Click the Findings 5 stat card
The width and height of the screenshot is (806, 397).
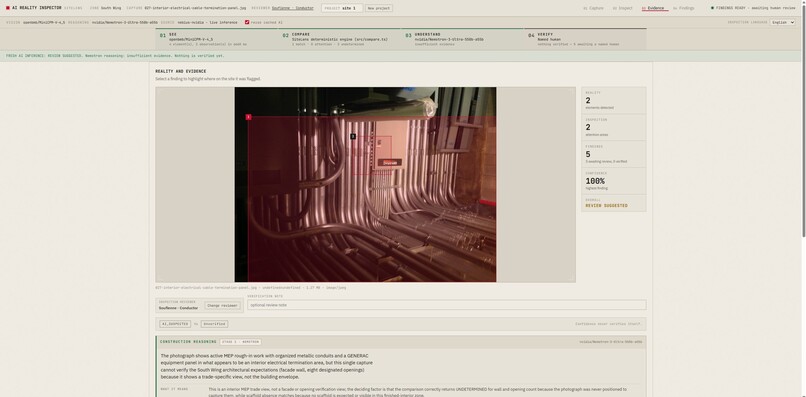coord(614,154)
